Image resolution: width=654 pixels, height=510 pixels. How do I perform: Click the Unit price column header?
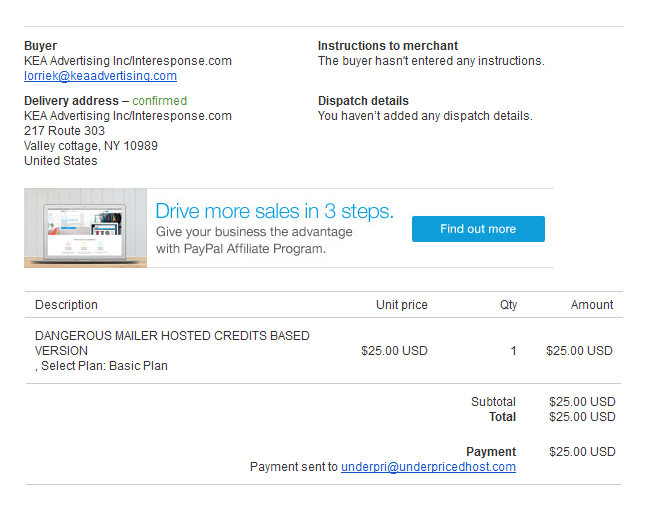coord(402,305)
